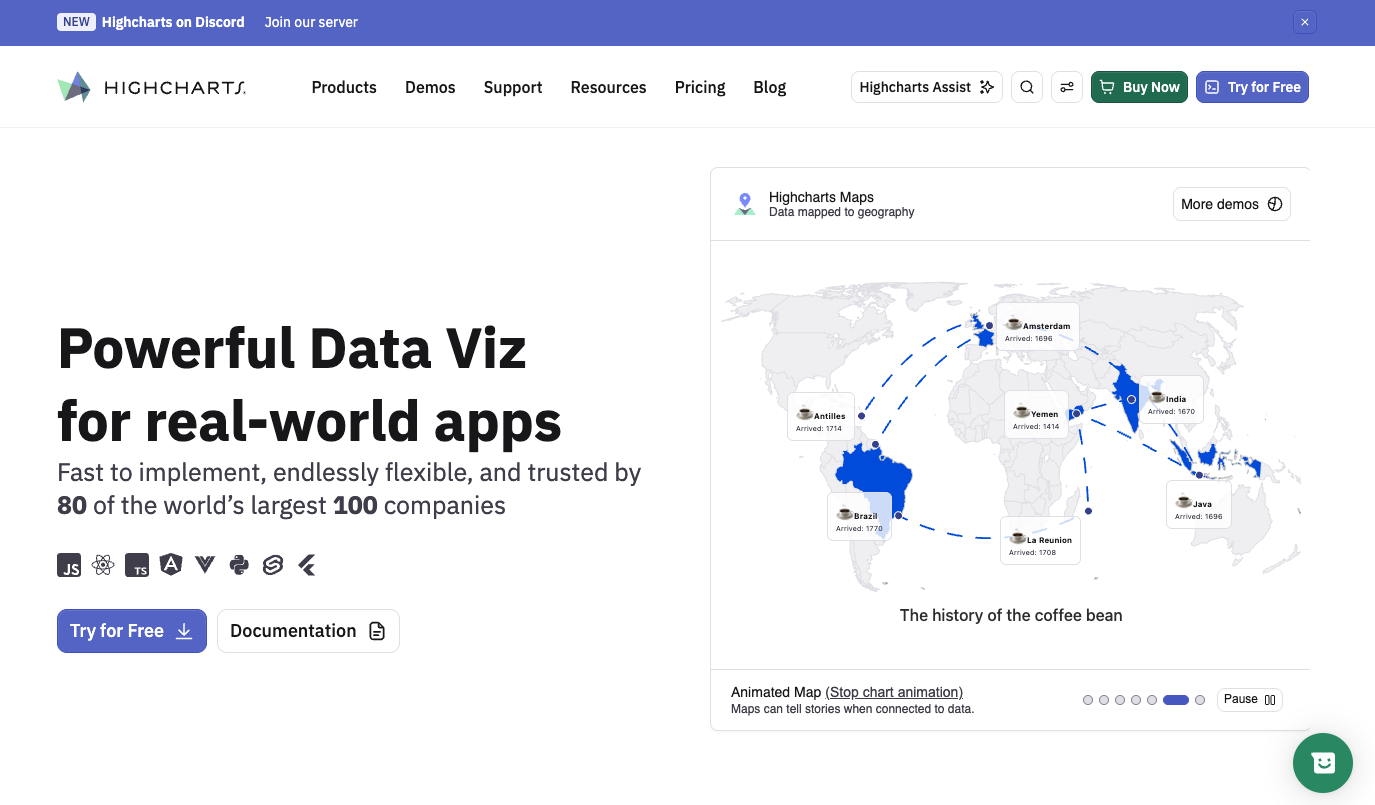Open the Demos menu

tap(430, 87)
